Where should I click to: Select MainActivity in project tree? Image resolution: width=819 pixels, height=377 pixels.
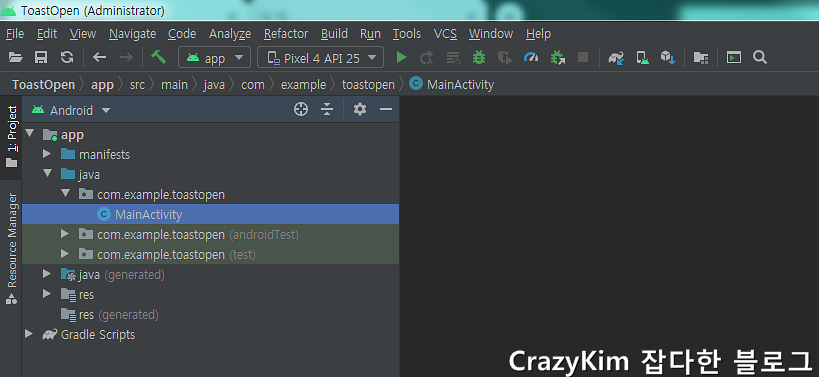click(x=210, y=214)
